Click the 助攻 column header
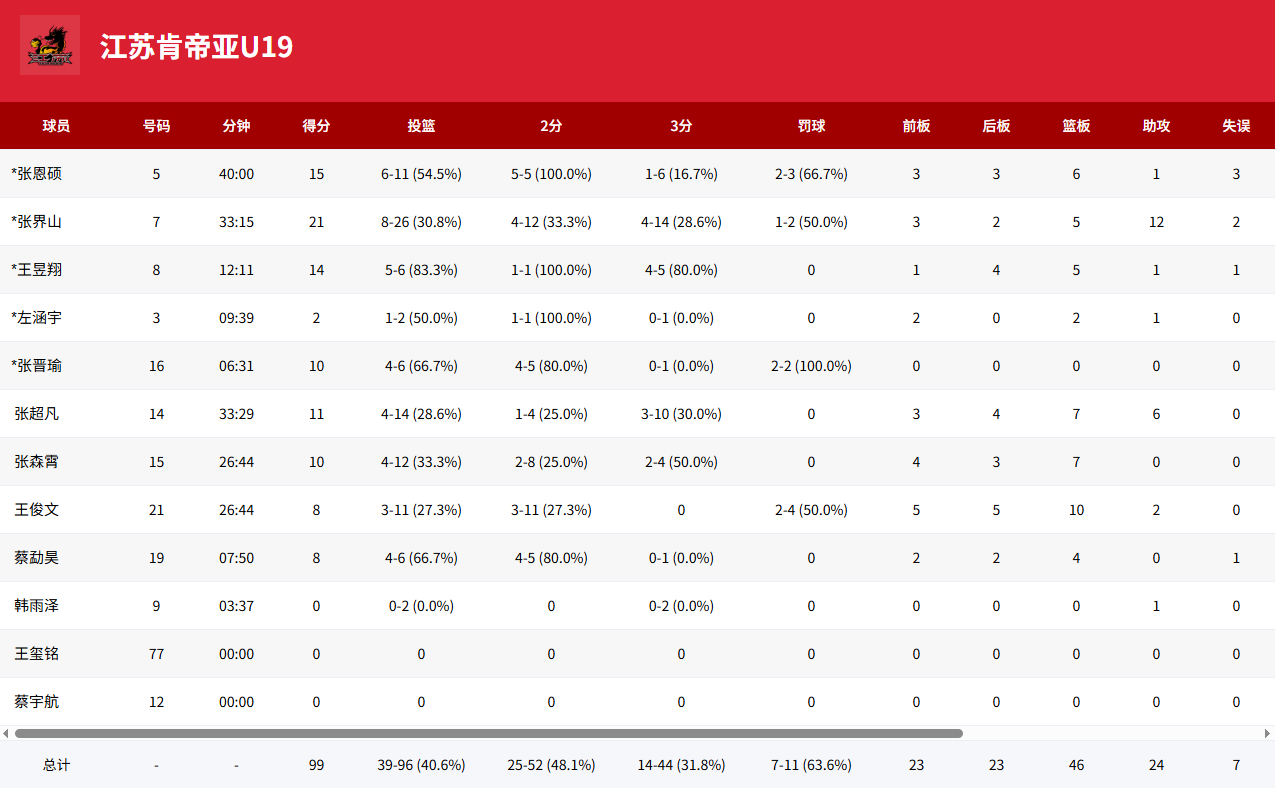1275x788 pixels. [1156, 126]
